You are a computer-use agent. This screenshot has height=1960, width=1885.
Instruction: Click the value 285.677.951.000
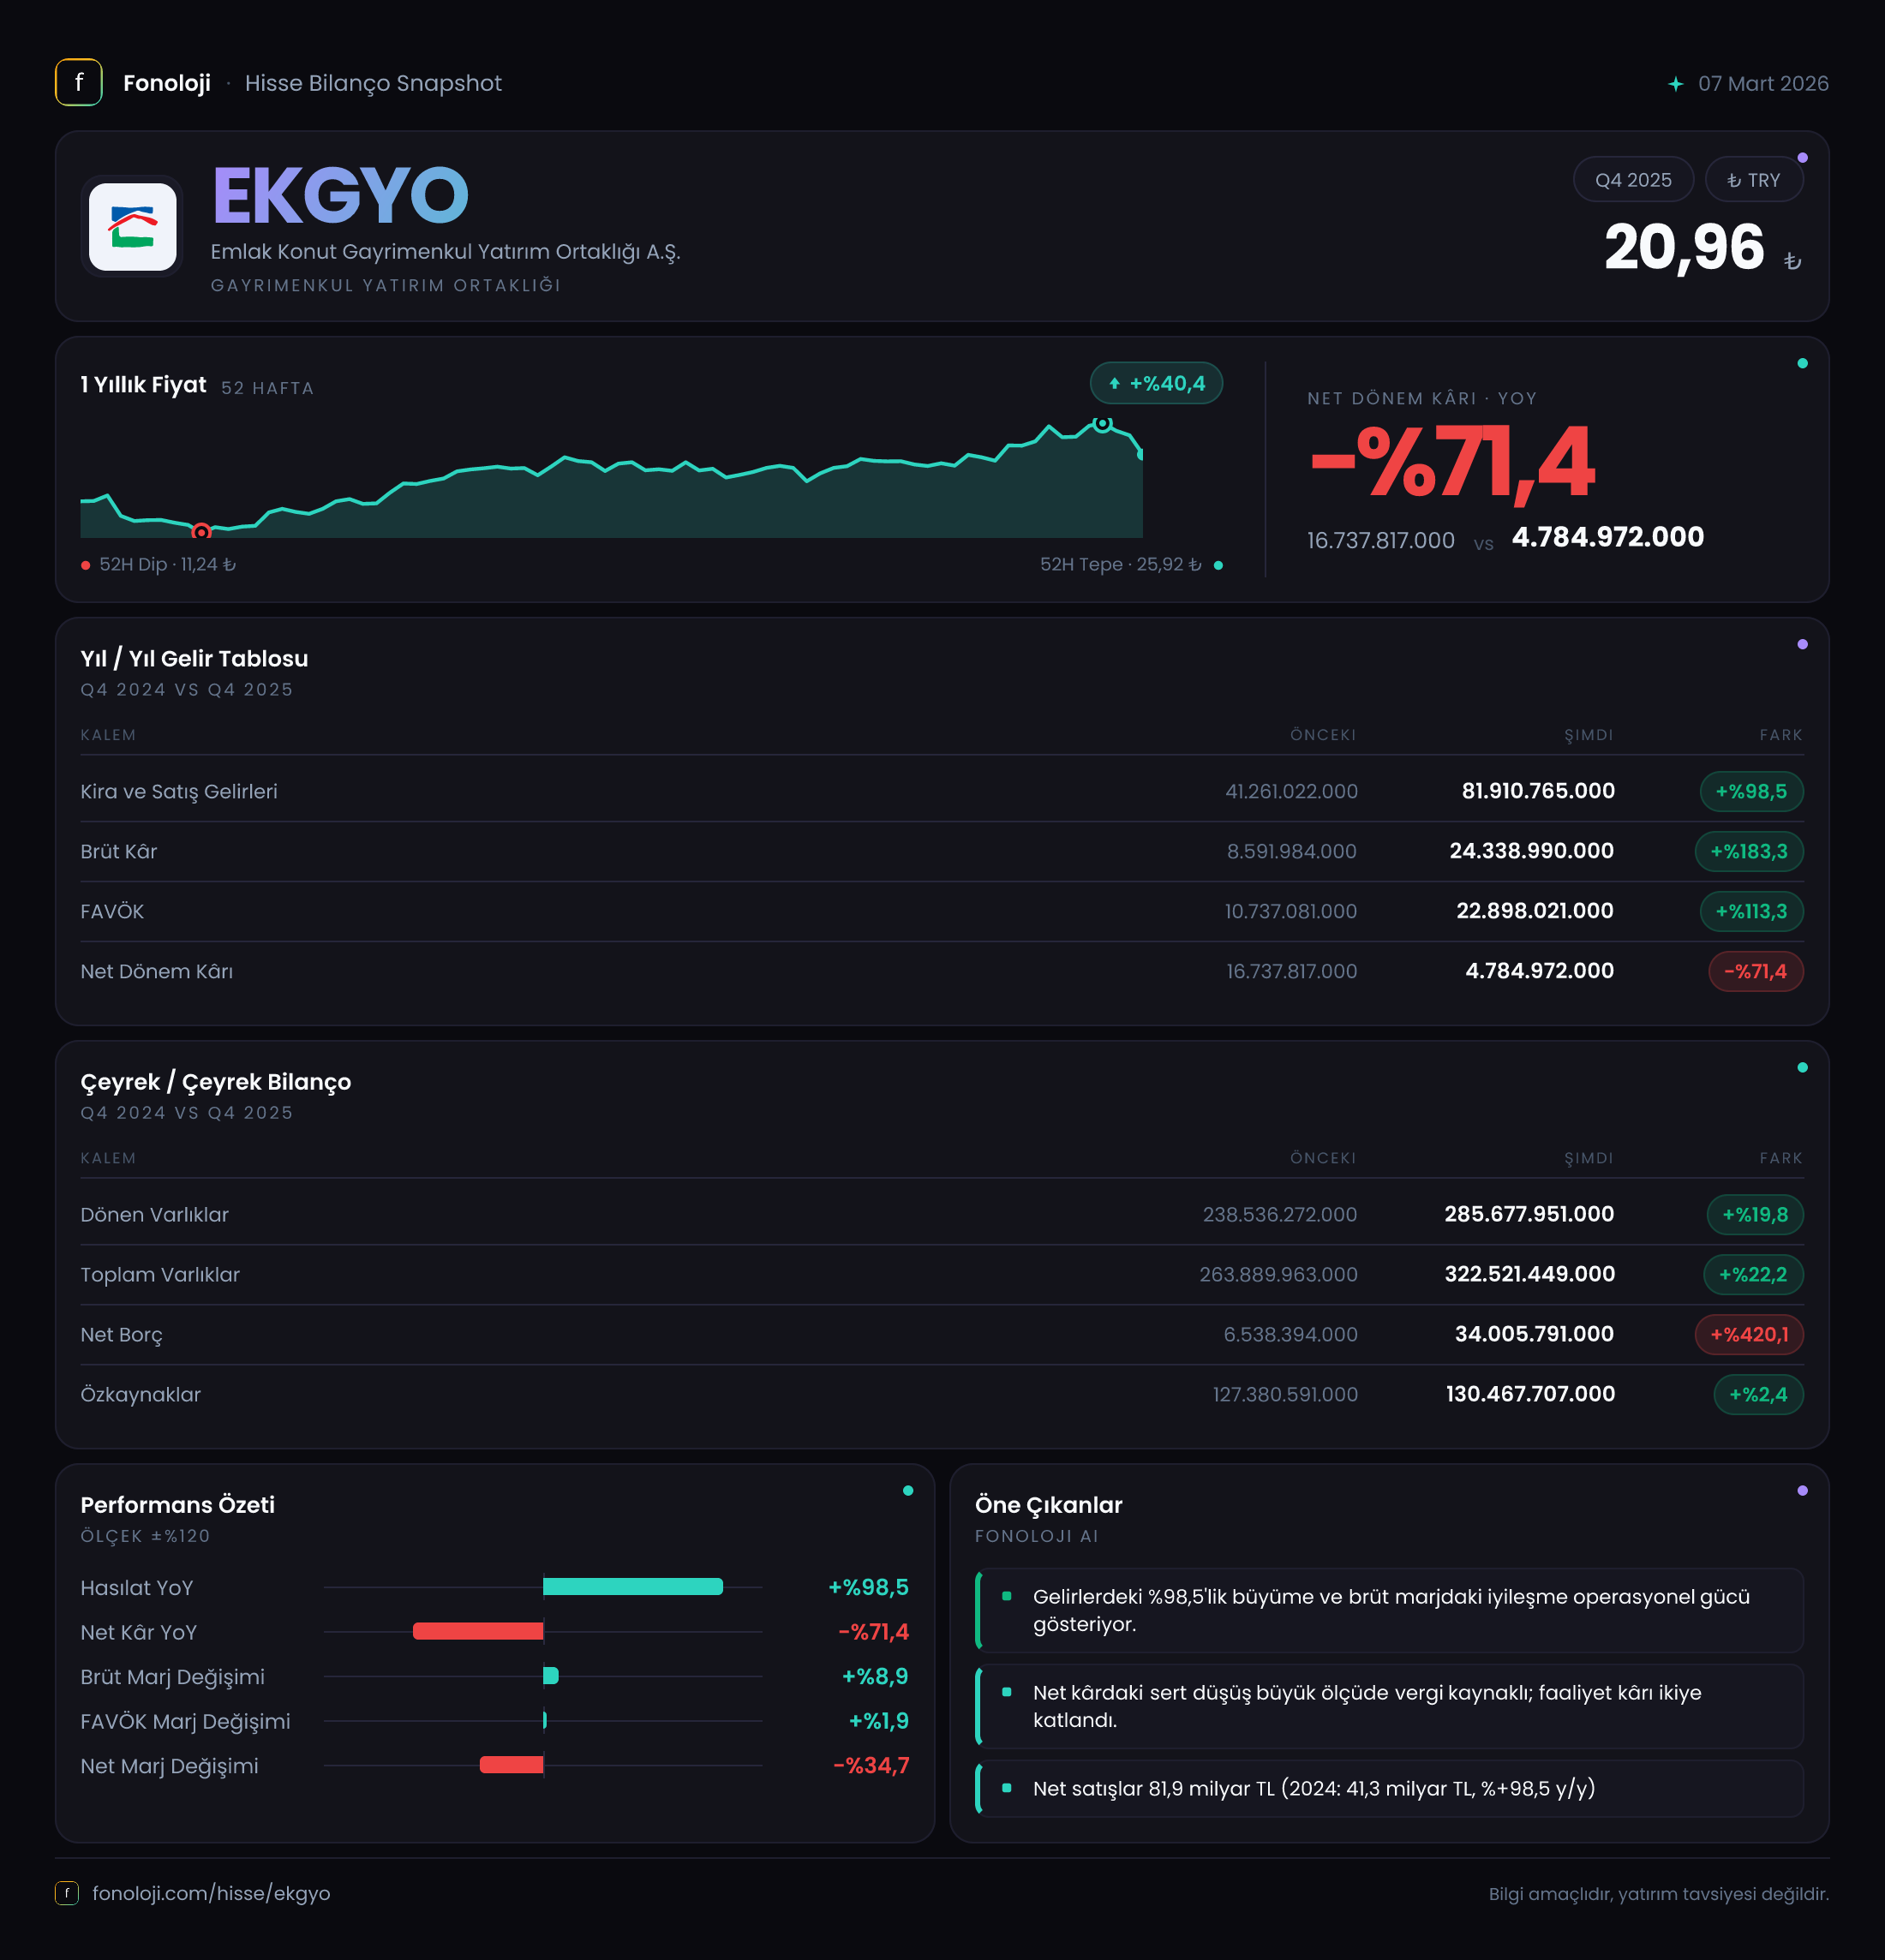click(1529, 1214)
